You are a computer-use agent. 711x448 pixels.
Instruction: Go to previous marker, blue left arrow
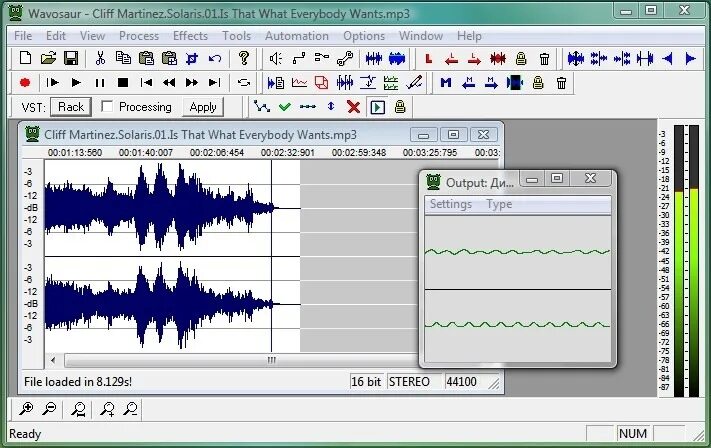click(468, 83)
